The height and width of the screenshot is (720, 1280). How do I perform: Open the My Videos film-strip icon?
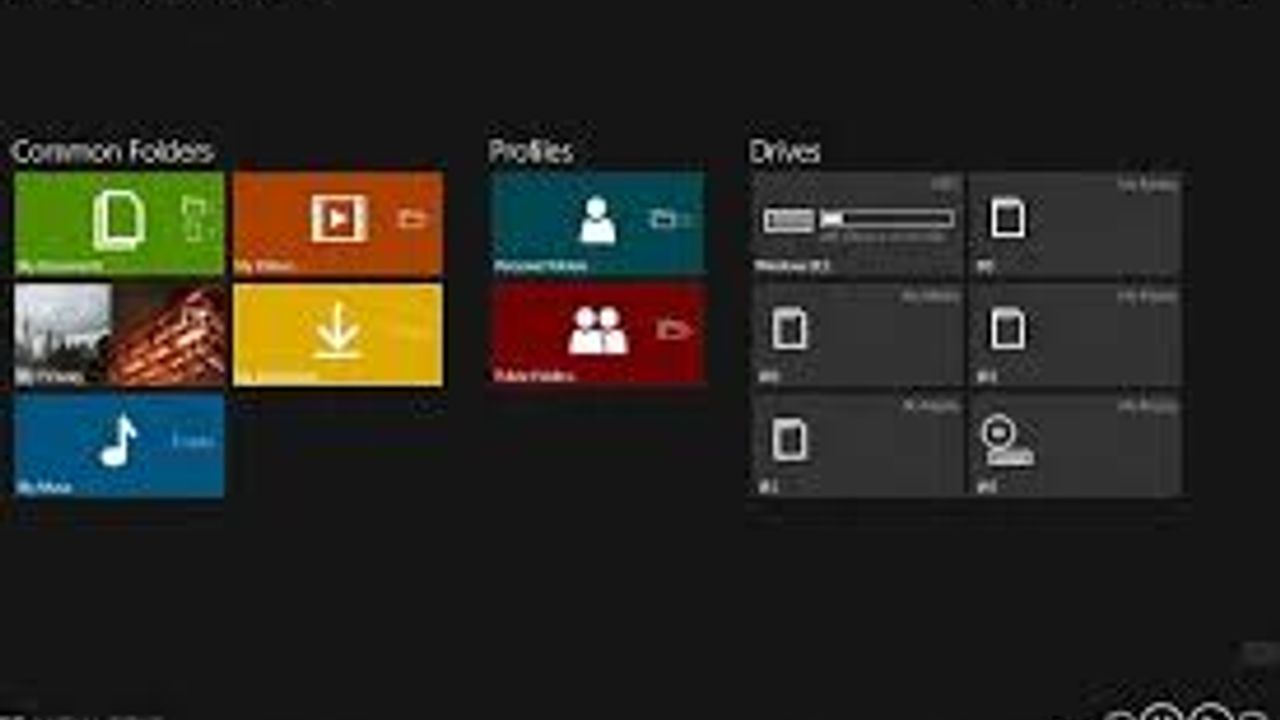click(x=338, y=218)
